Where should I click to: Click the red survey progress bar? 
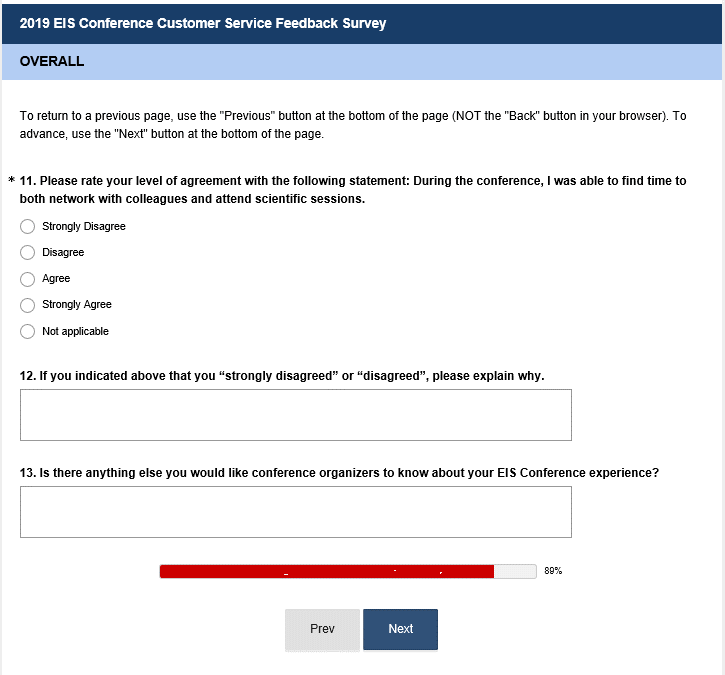327,571
